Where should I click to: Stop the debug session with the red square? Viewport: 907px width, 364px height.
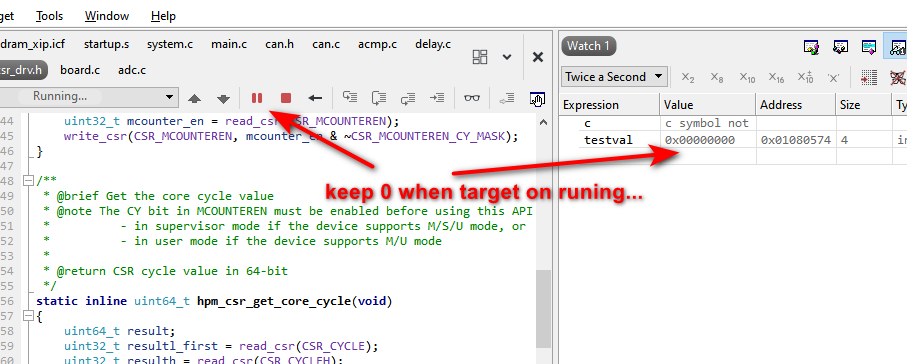click(286, 98)
